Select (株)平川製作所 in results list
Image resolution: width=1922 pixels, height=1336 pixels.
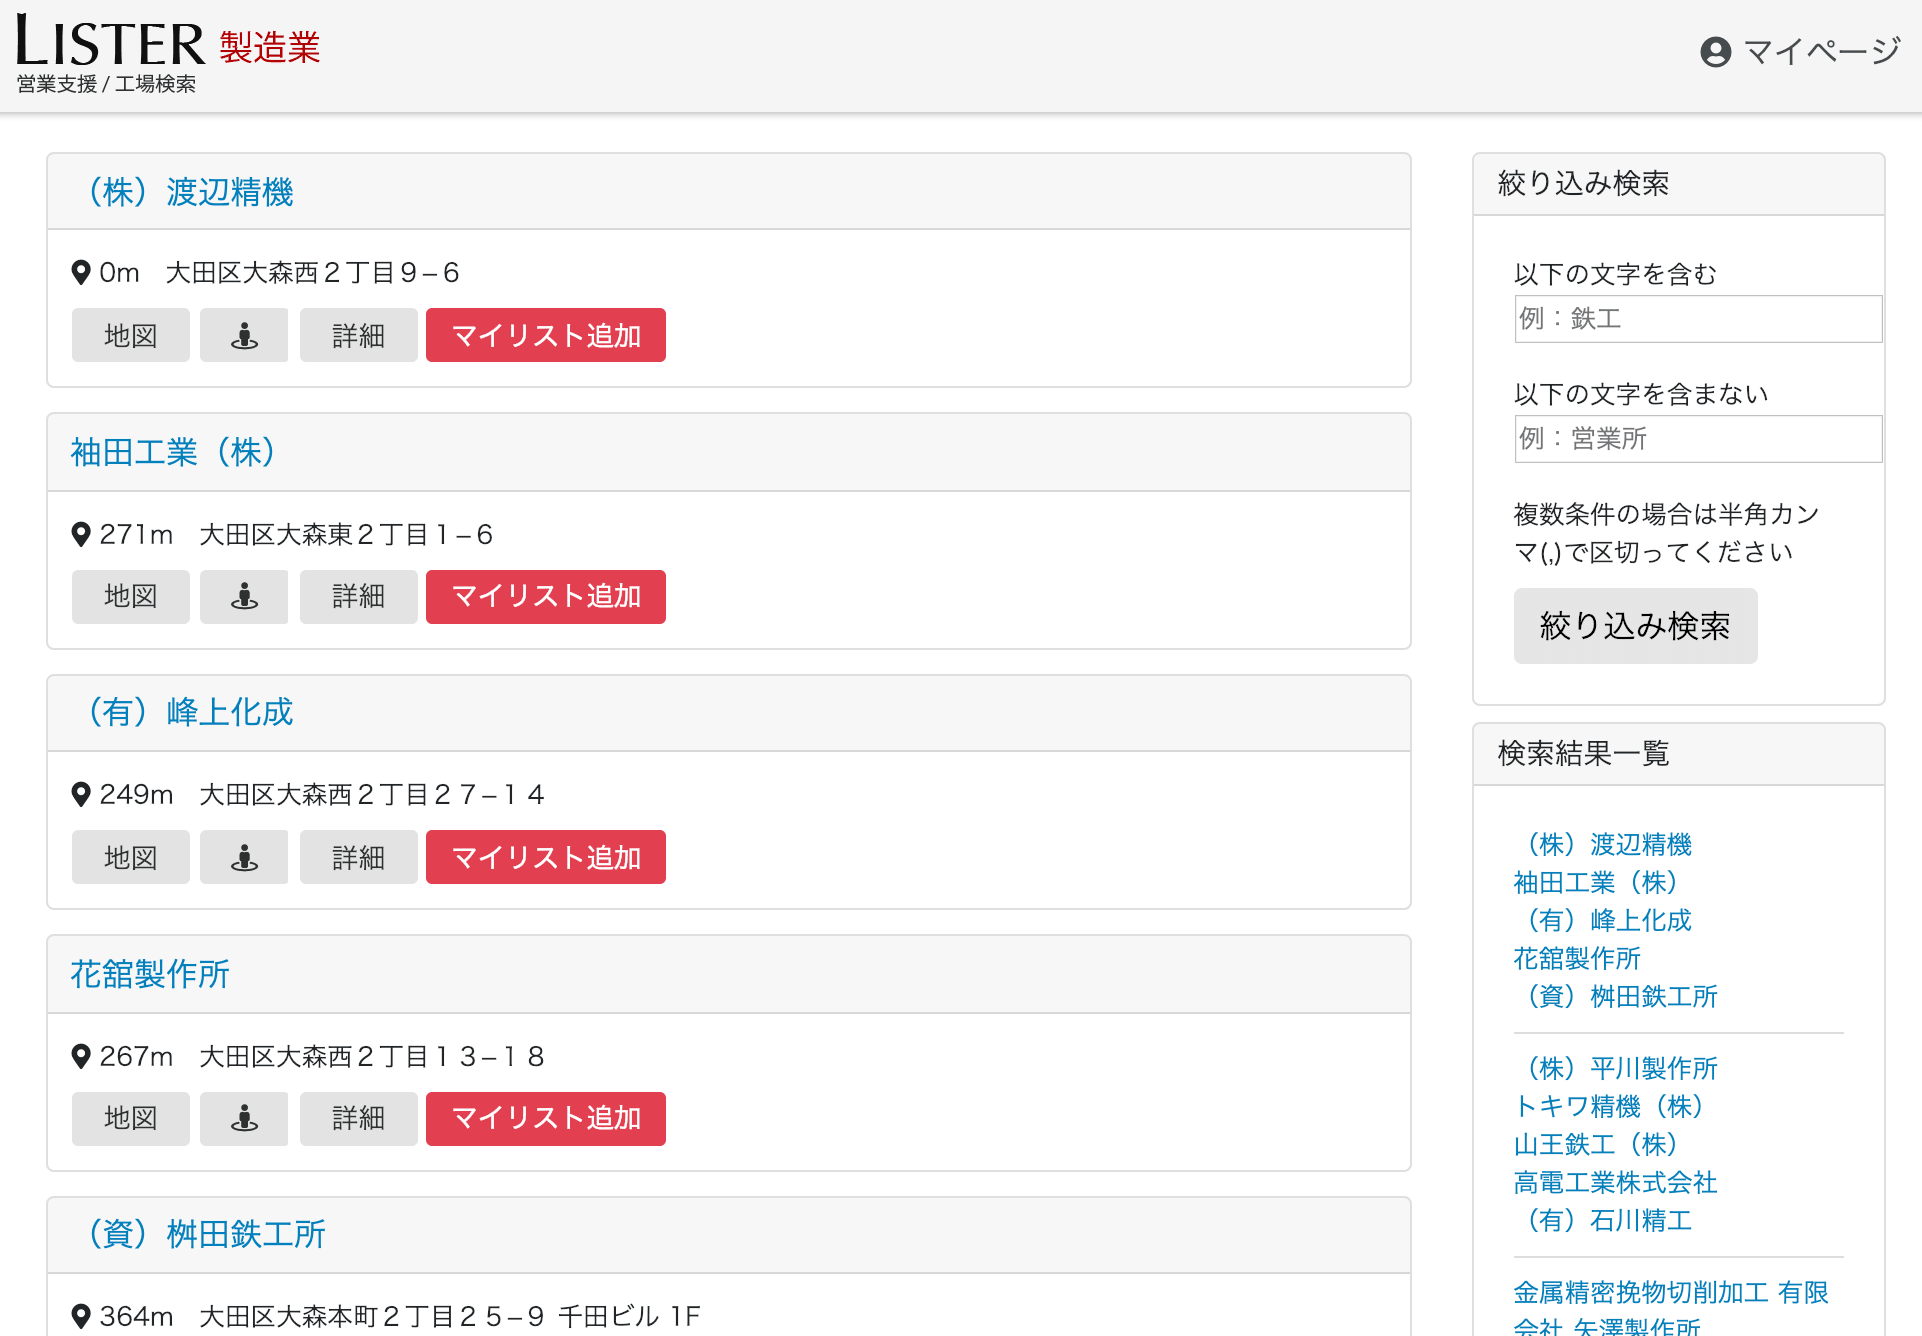(1616, 1069)
